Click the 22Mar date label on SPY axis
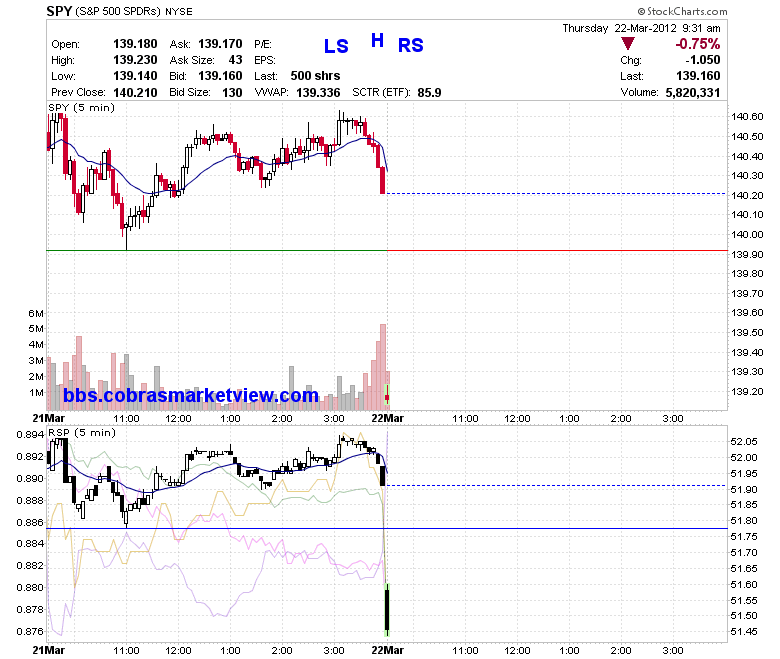780x659 pixels. pyautogui.click(x=388, y=418)
